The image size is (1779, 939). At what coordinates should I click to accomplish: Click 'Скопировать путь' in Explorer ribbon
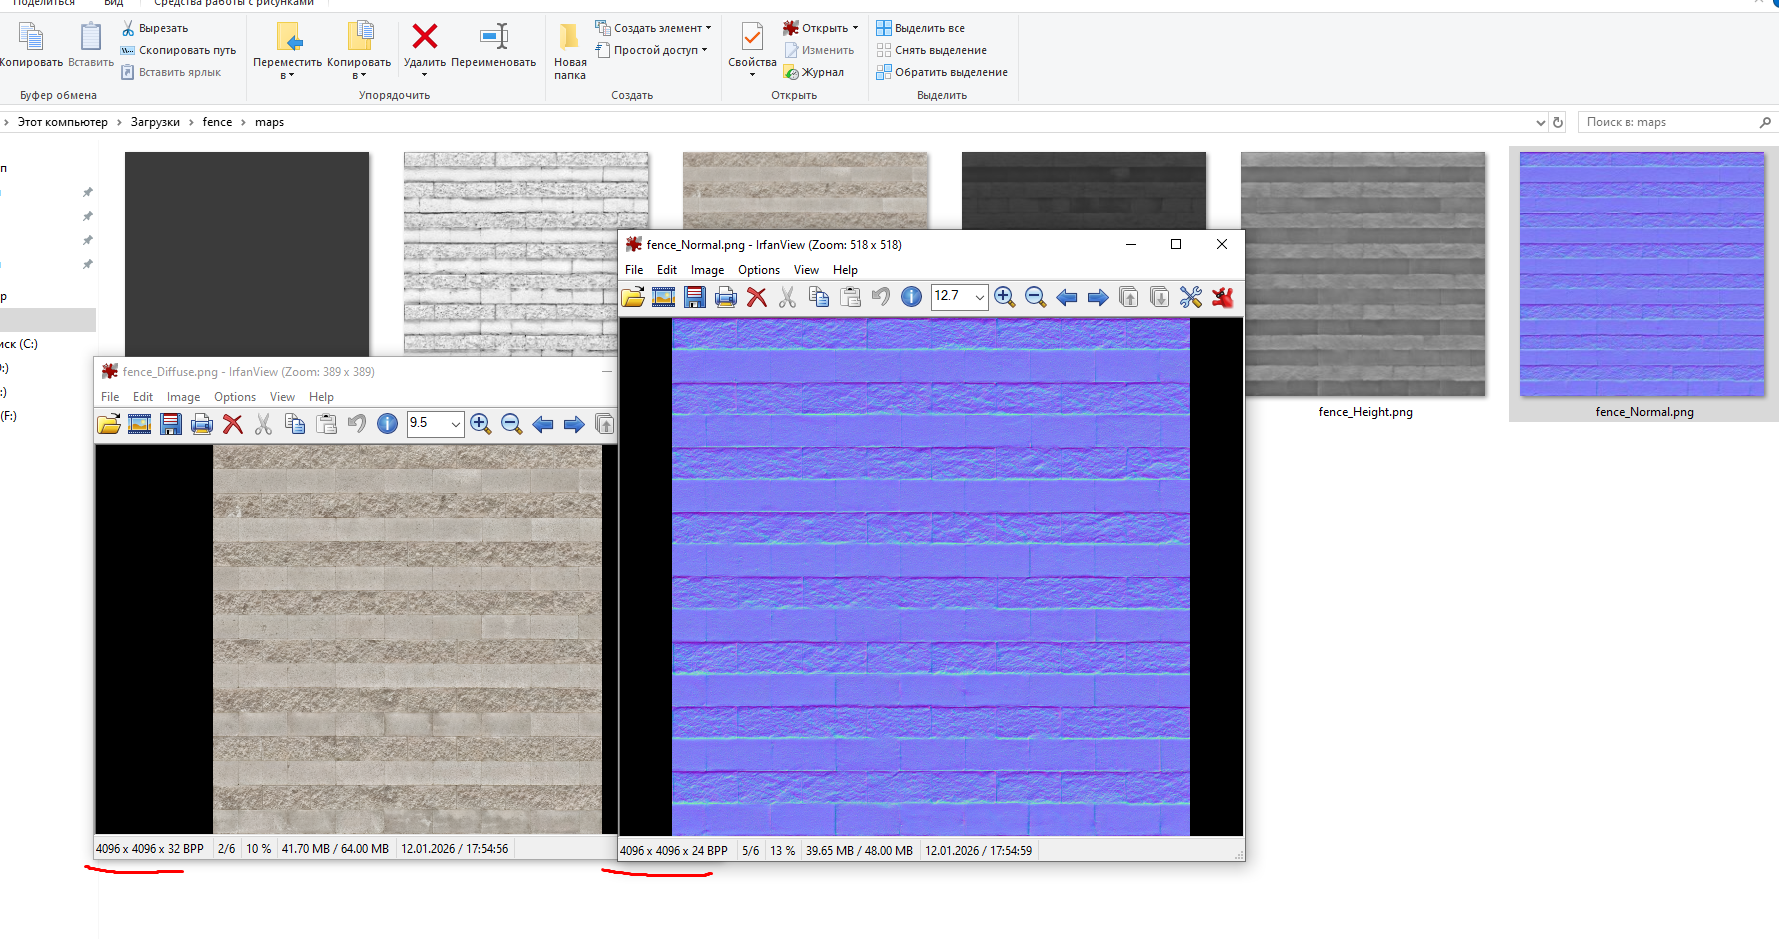pyautogui.click(x=178, y=50)
